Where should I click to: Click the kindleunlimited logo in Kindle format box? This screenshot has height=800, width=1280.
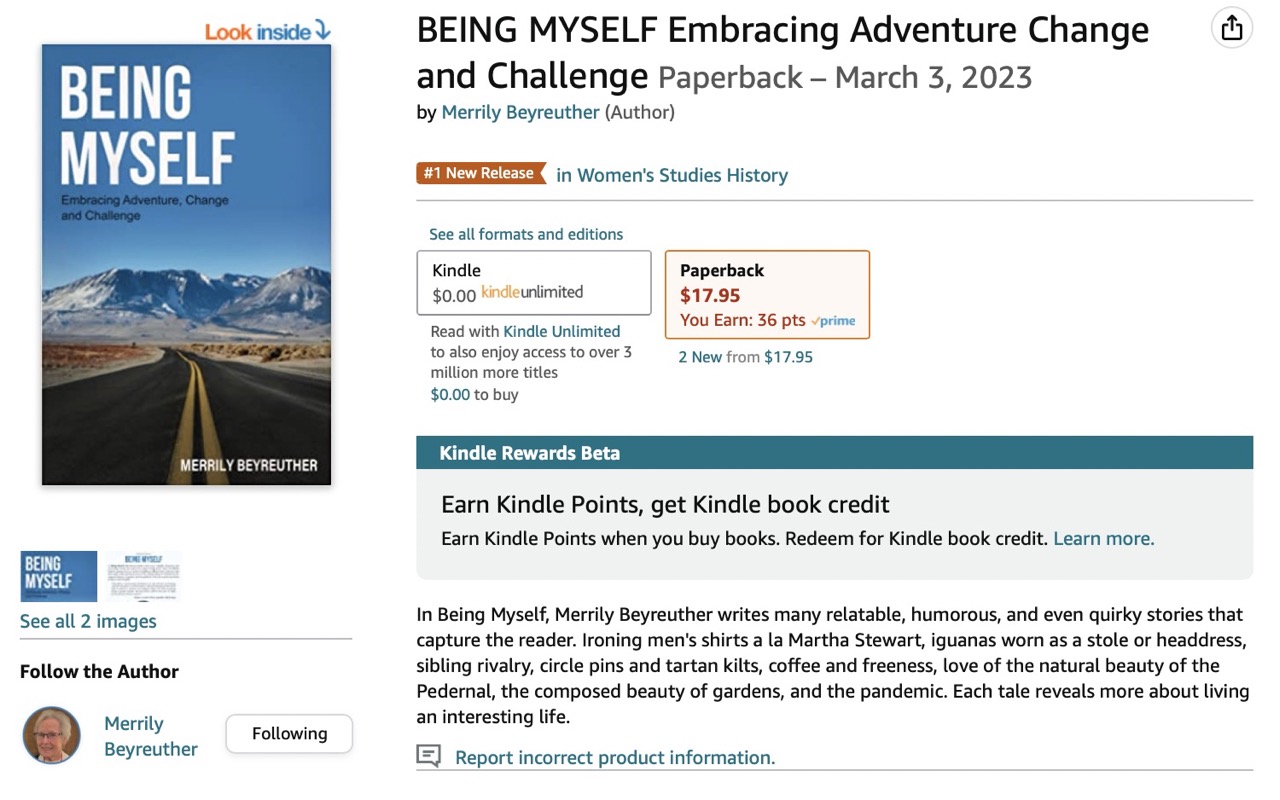(532, 293)
